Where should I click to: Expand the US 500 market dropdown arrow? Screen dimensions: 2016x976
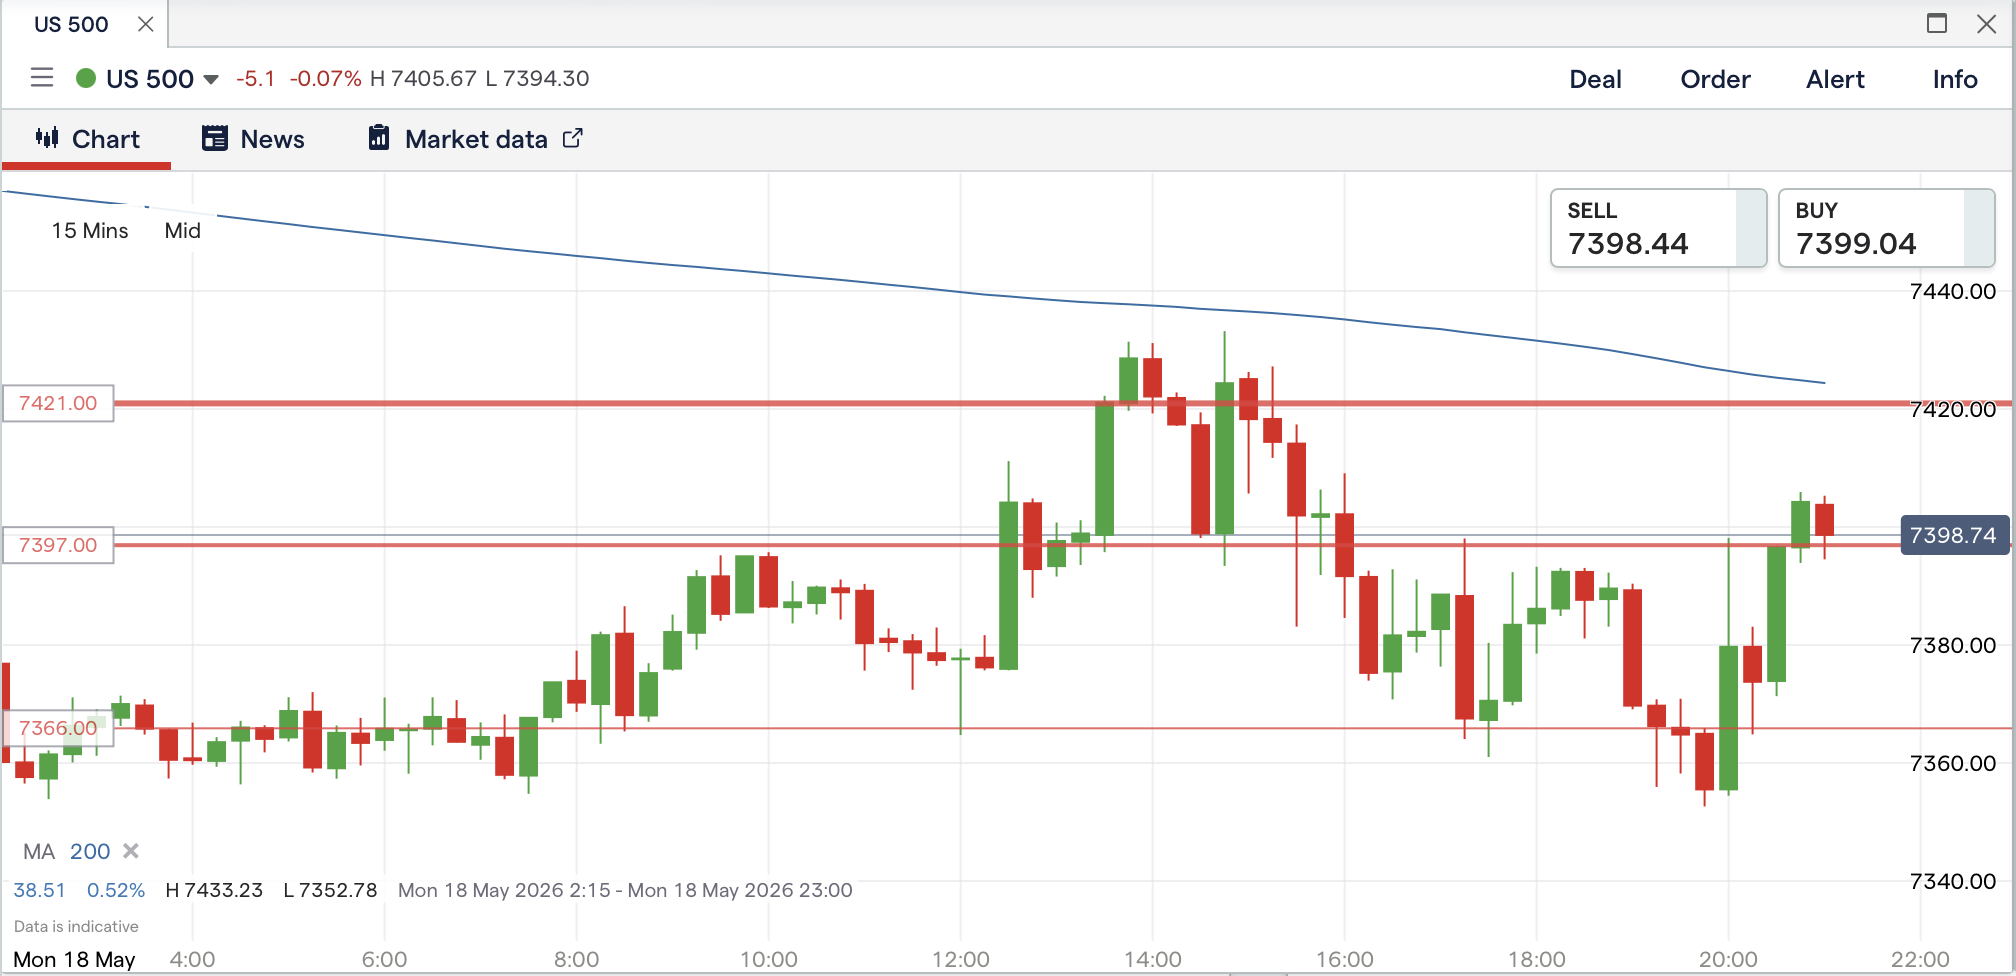click(x=211, y=79)
